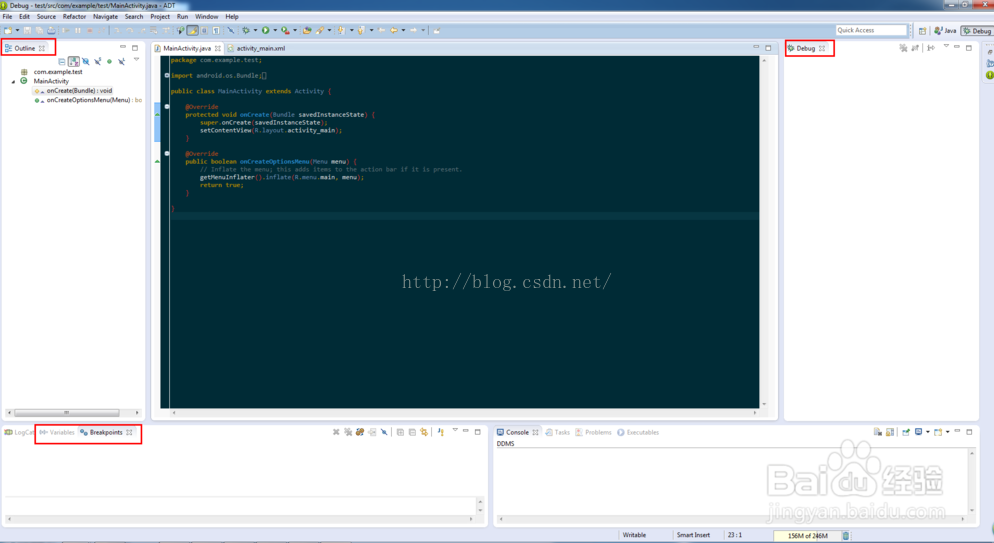Open the Window menu

(207, 16)
